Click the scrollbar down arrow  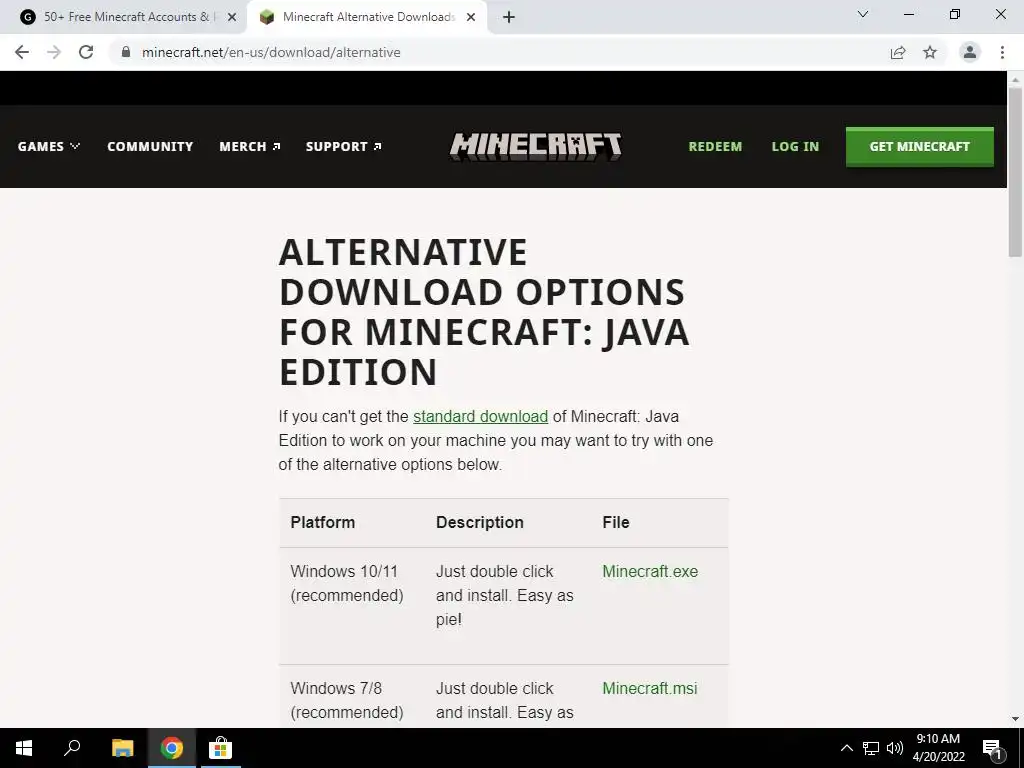click(x=1015, y=719)
